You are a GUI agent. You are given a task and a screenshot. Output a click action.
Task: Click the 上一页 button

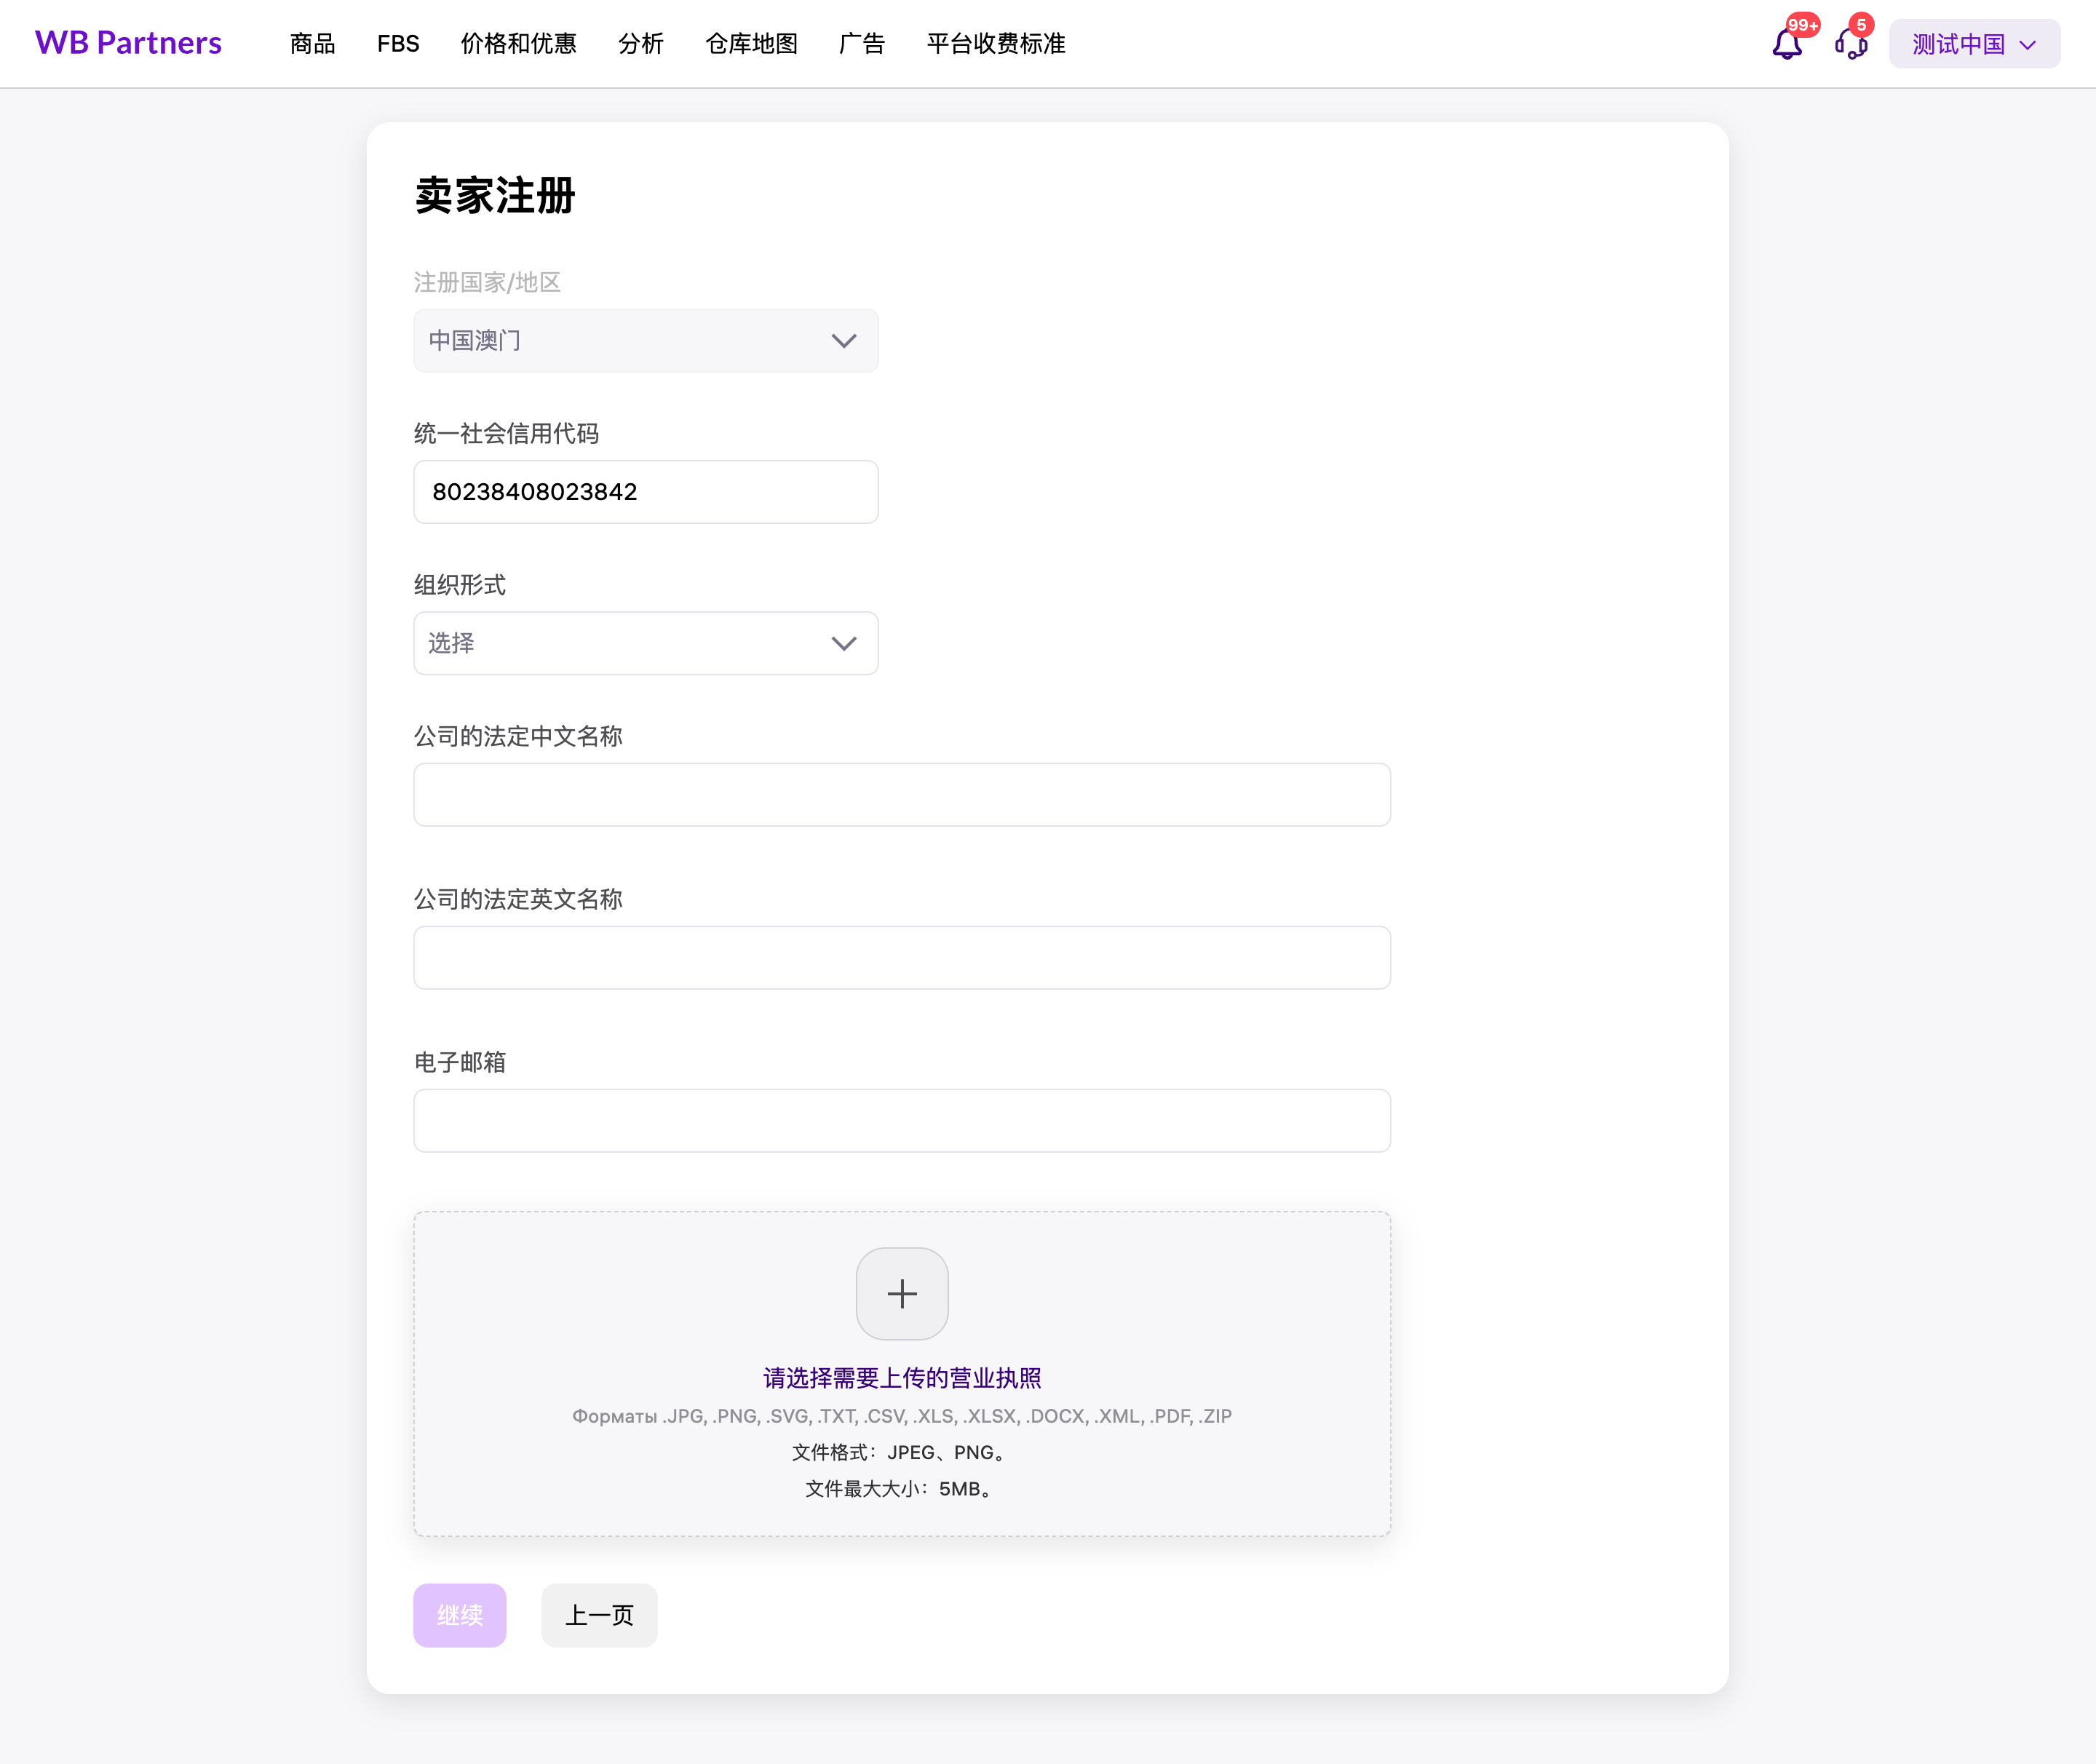coord(599,1615)
